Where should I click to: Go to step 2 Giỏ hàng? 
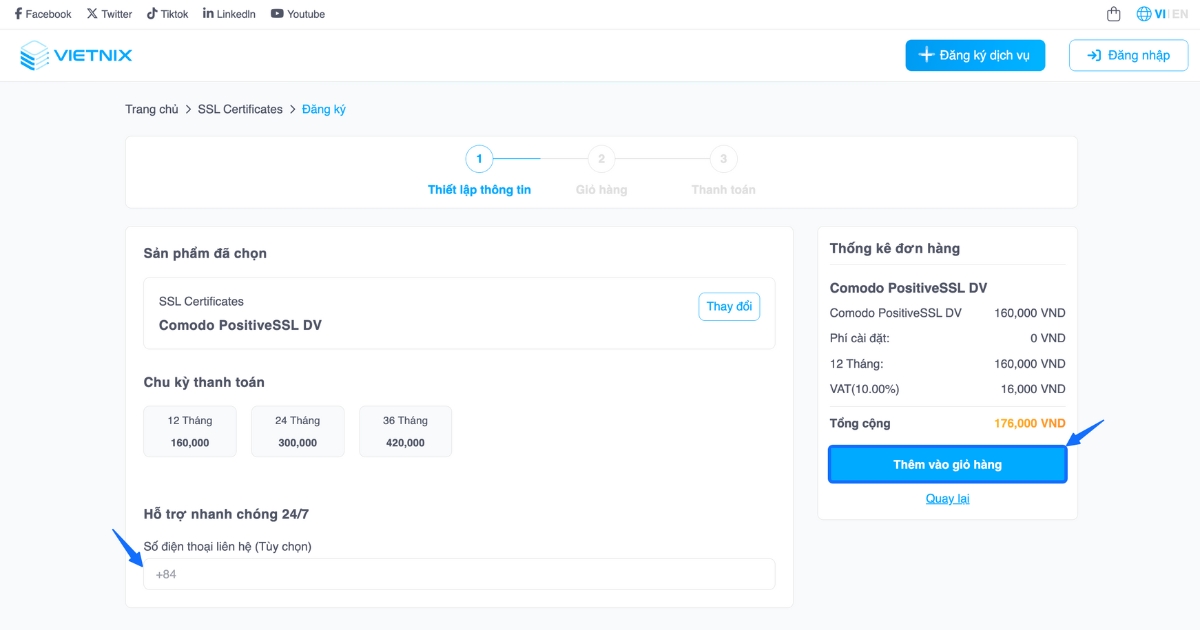(x=601, y=159)
